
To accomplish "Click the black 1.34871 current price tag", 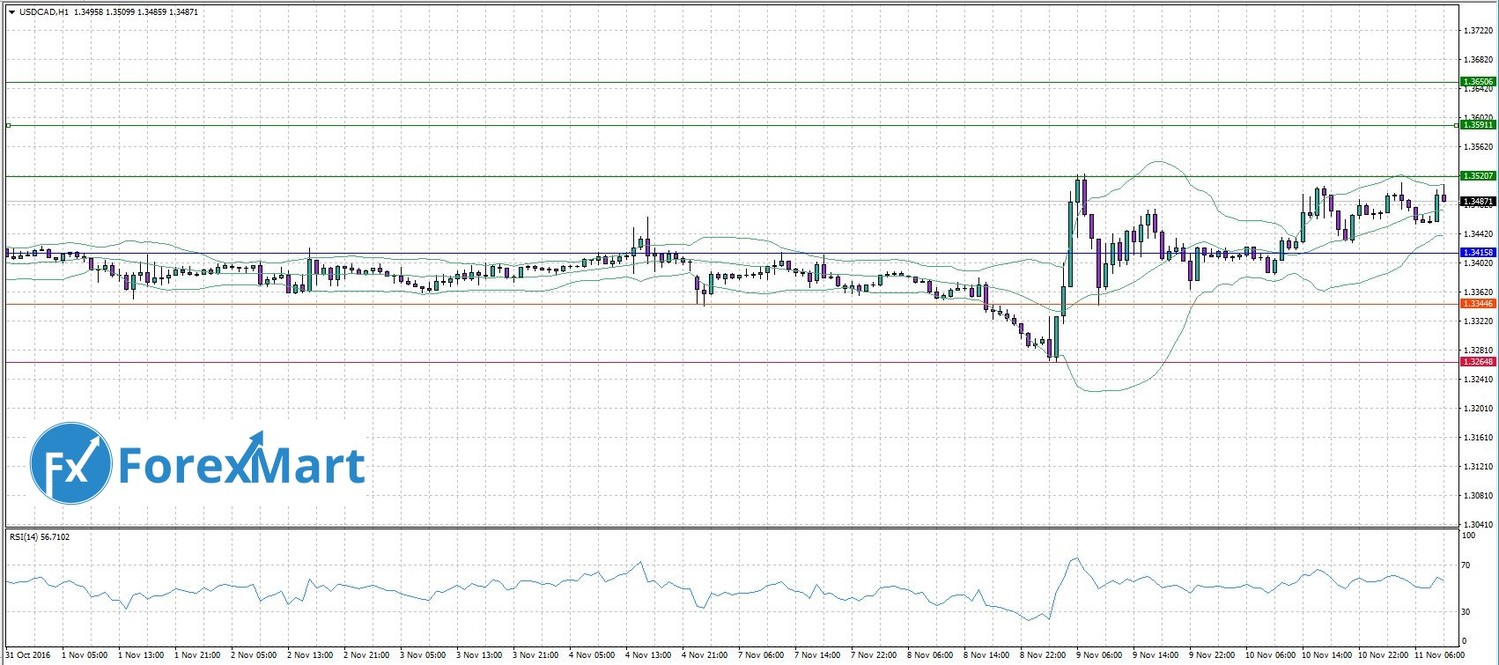I will coord(1478,201).
